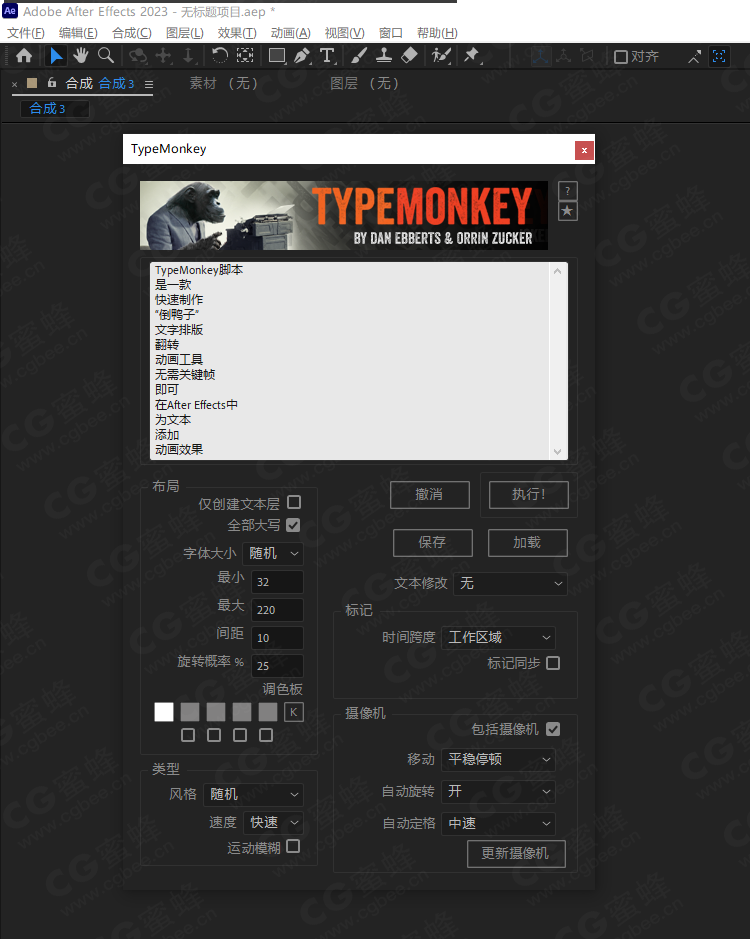Select the Type tool
This screenshot has width=750, height=939.
(327, 56)
